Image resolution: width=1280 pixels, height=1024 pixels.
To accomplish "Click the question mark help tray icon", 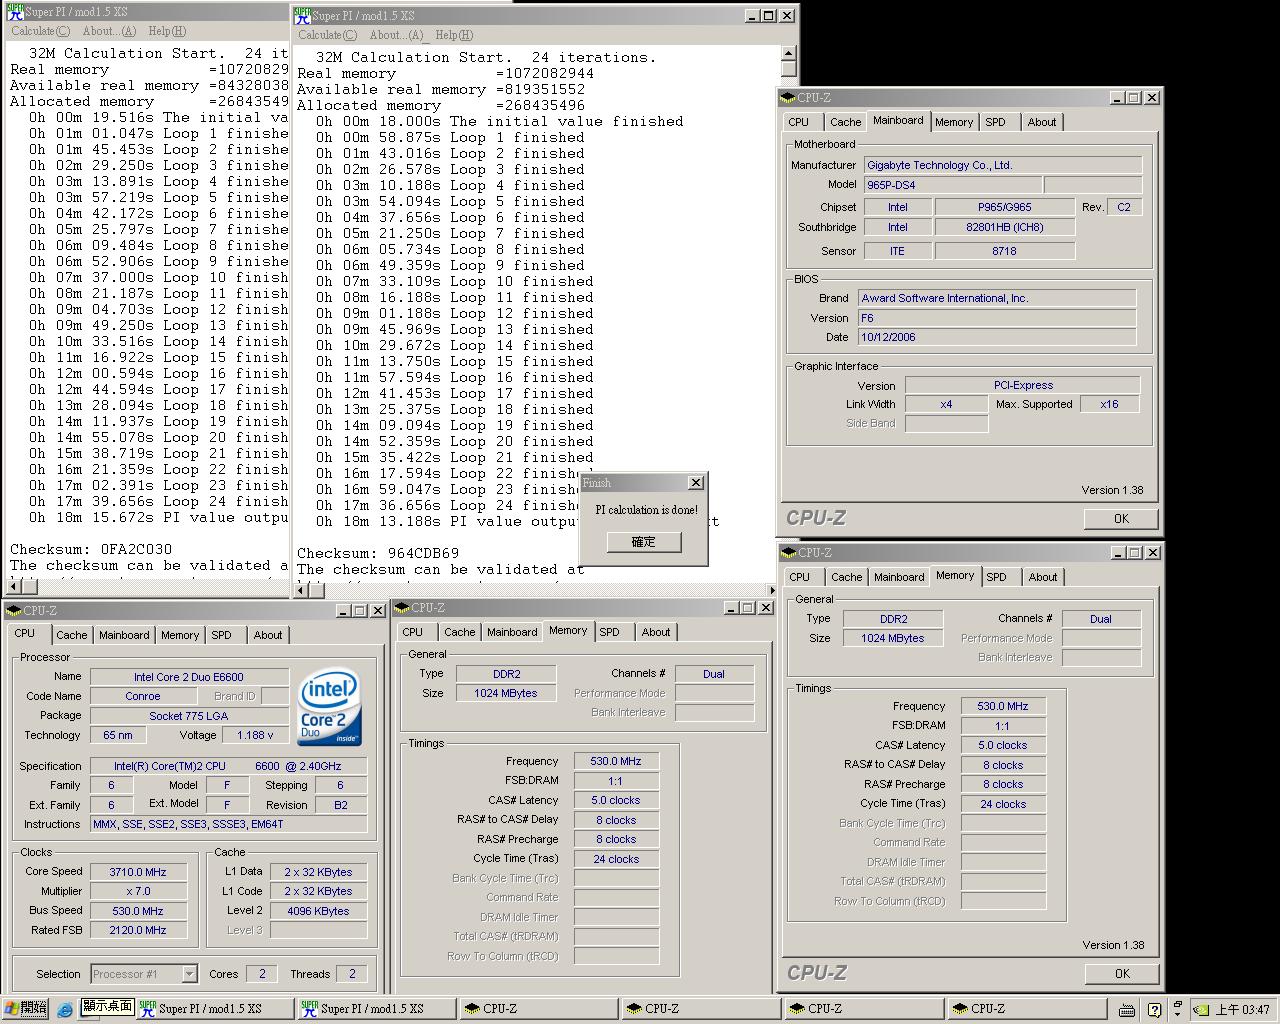I will (x=1154, y=1010).
